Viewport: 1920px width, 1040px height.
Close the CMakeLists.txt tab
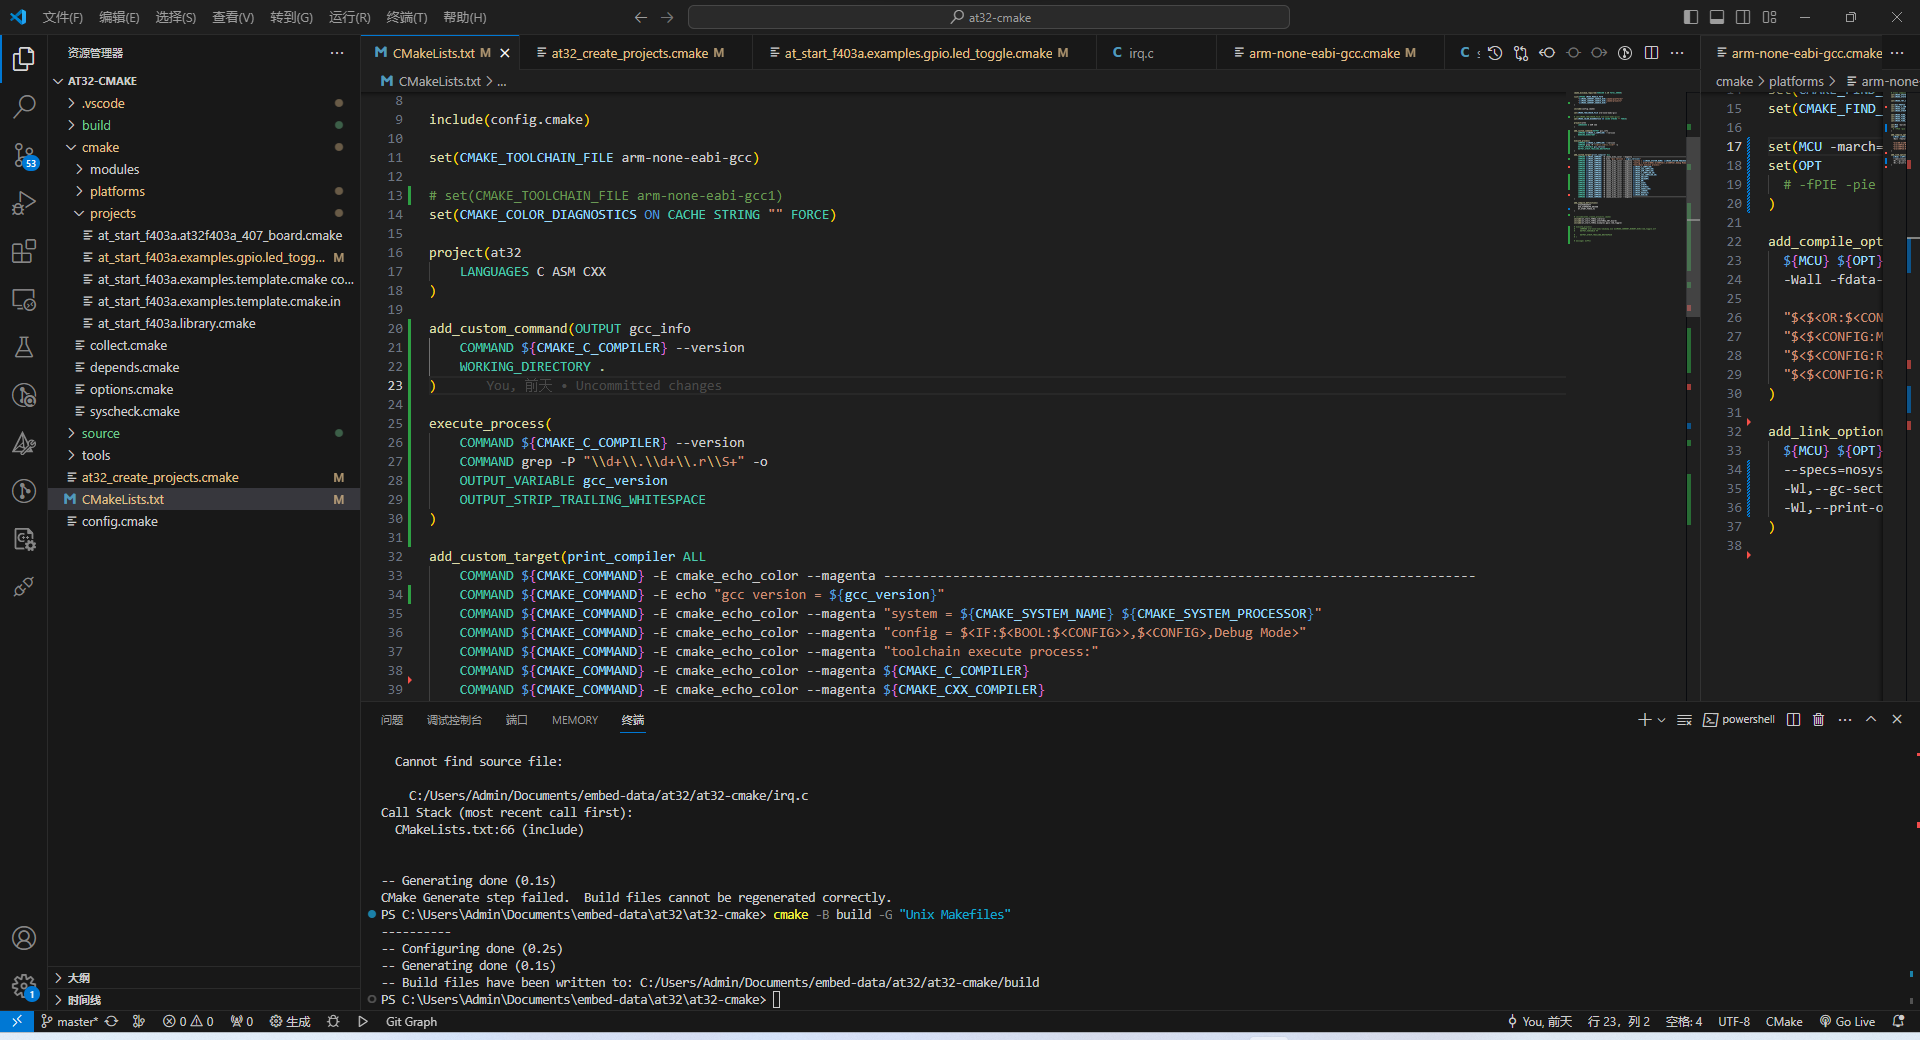[505, 53]
